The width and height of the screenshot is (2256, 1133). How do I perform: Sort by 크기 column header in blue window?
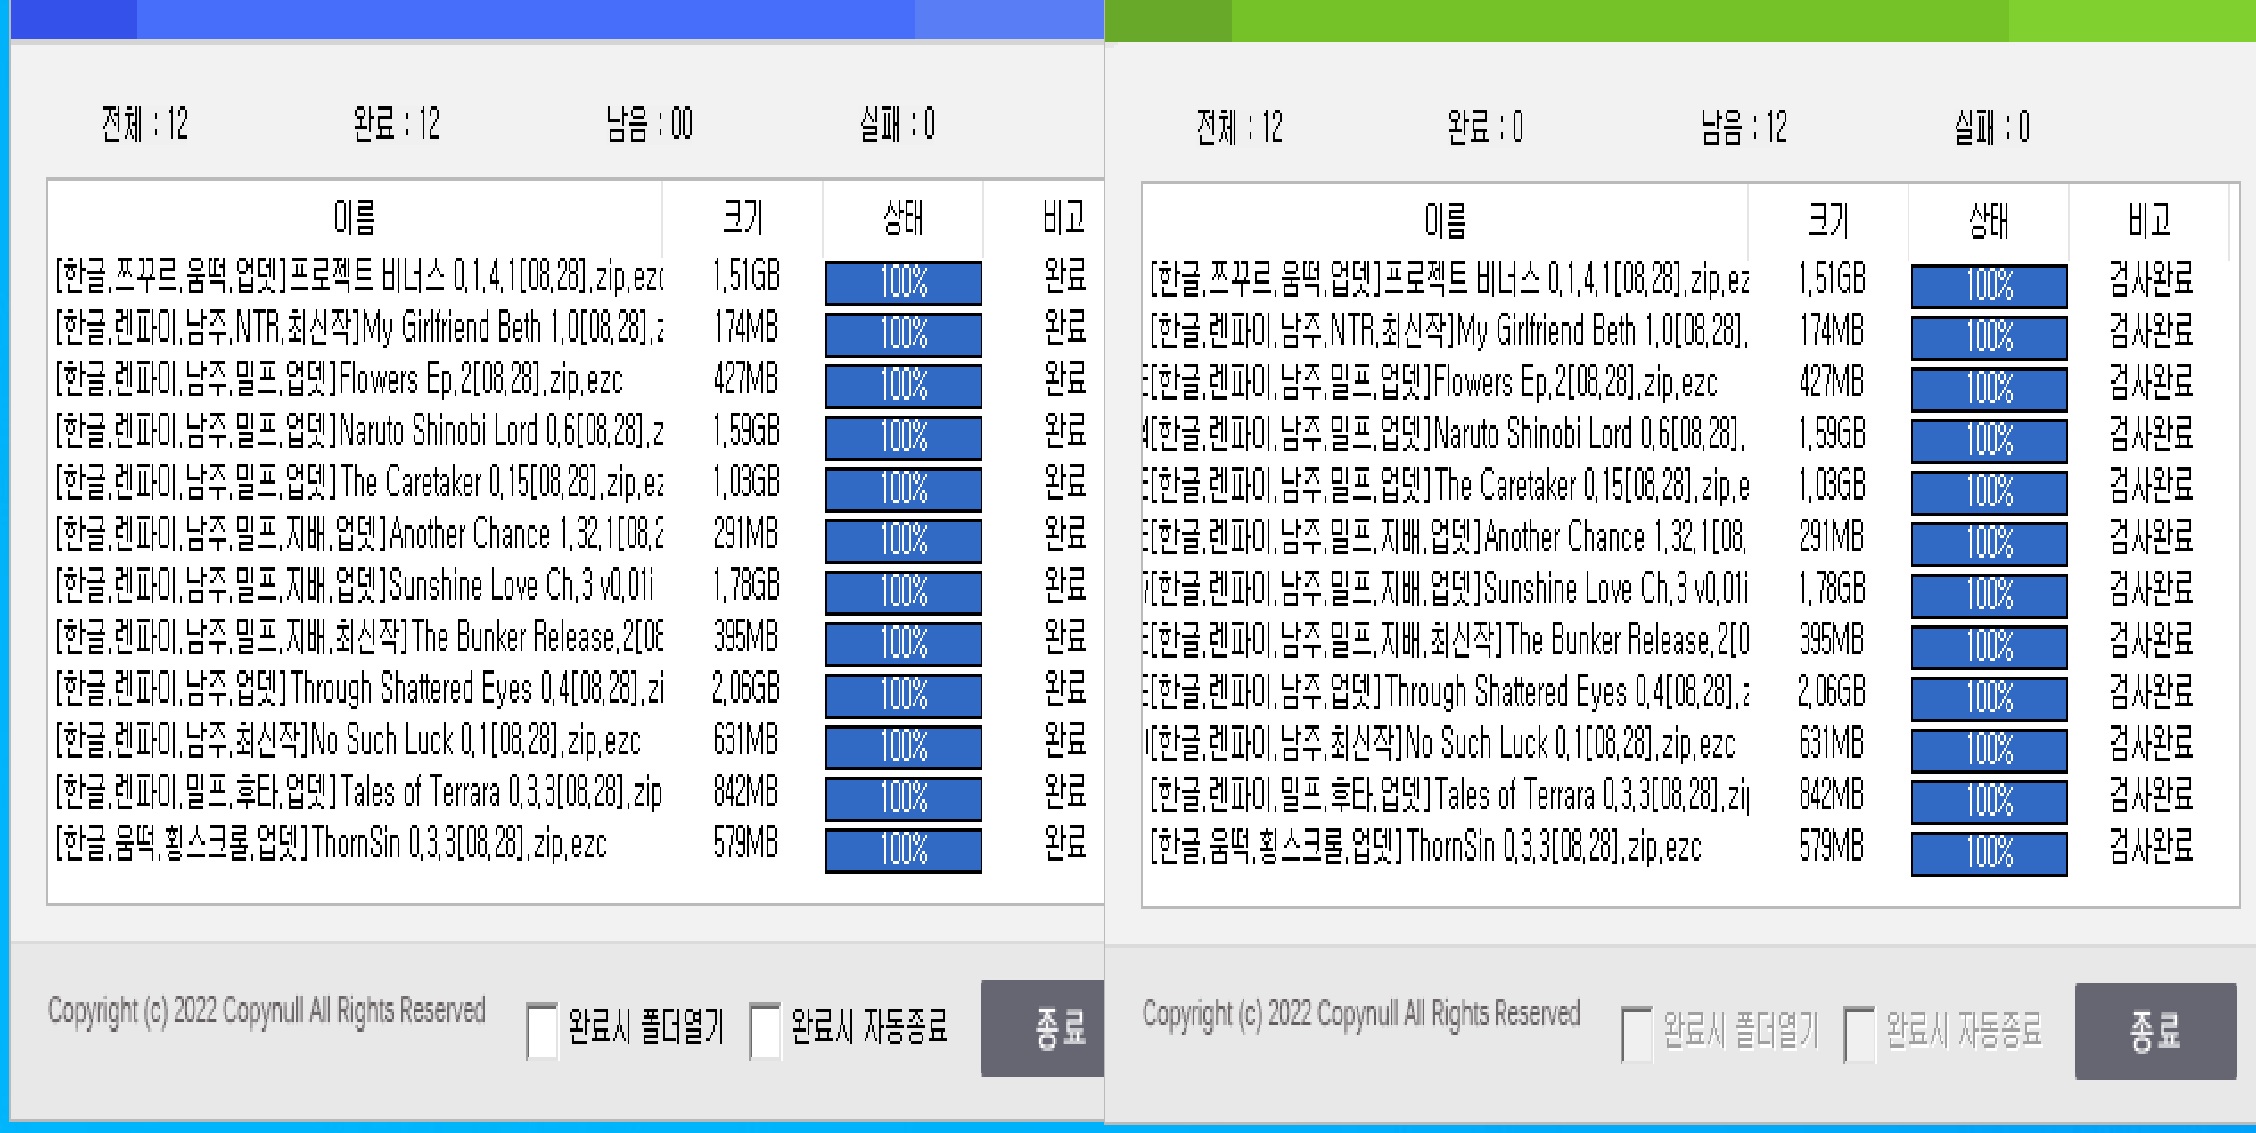742,217
